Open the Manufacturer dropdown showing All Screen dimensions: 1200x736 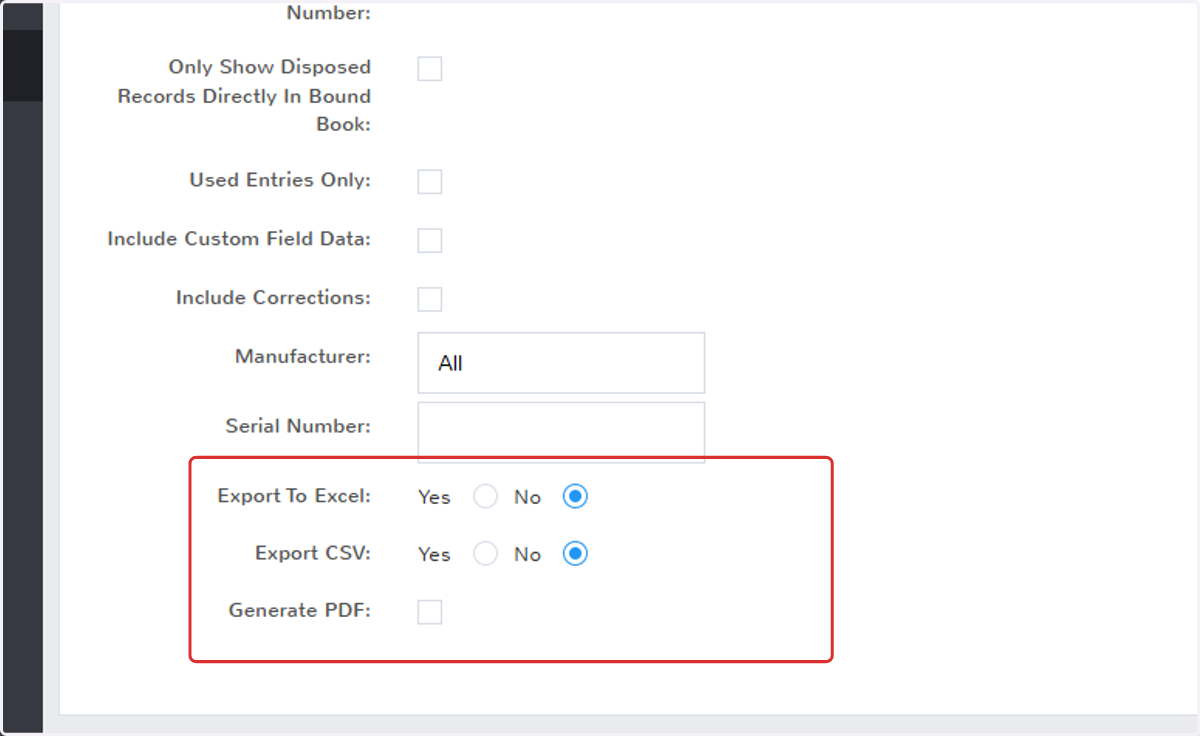point(561,363)
